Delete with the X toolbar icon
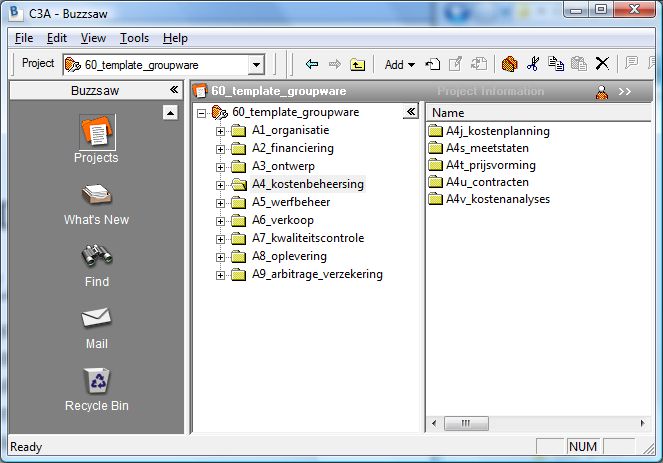This screenshot has height=463, width=663. 602,64
